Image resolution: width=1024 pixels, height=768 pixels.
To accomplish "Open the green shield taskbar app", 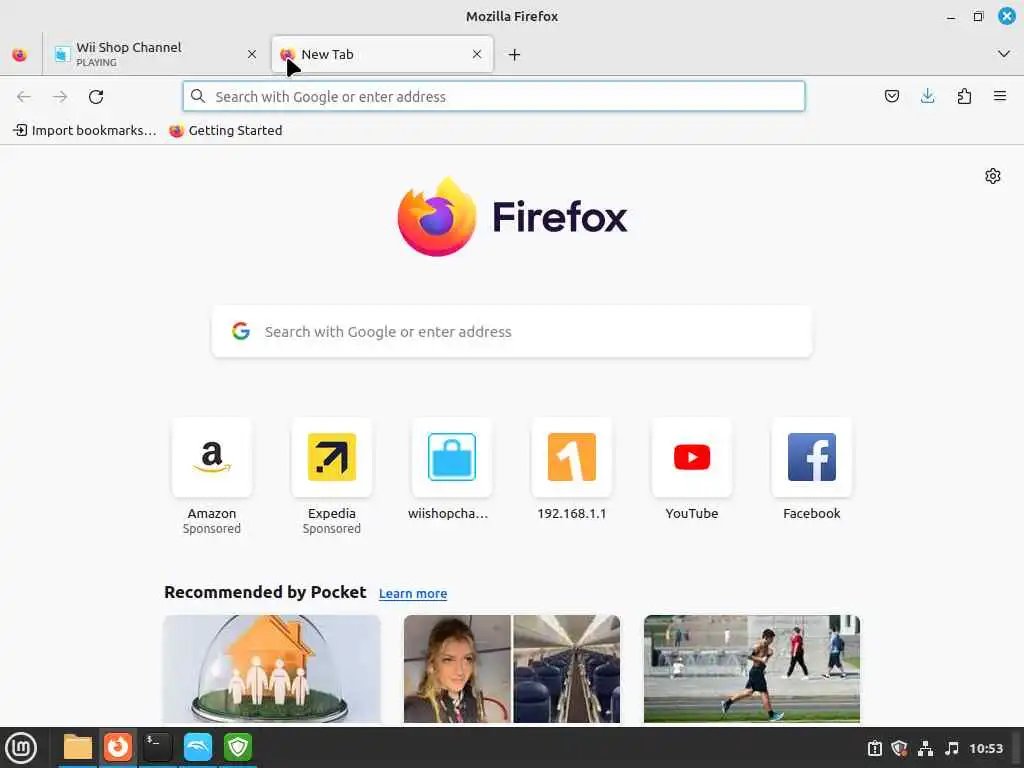I will [x=238, y=747].
